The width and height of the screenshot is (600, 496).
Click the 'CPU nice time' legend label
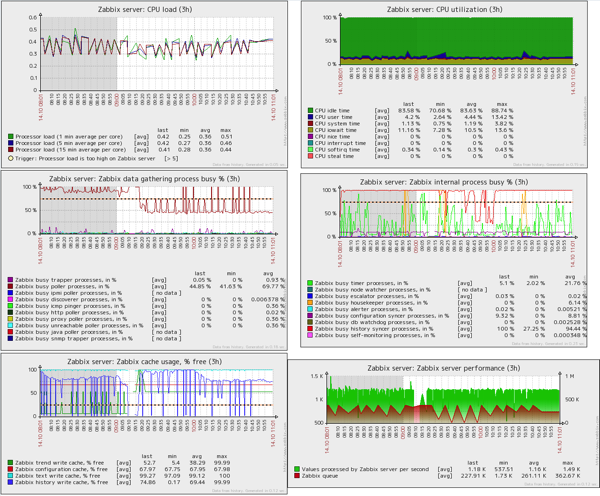(x=332, y=137)
